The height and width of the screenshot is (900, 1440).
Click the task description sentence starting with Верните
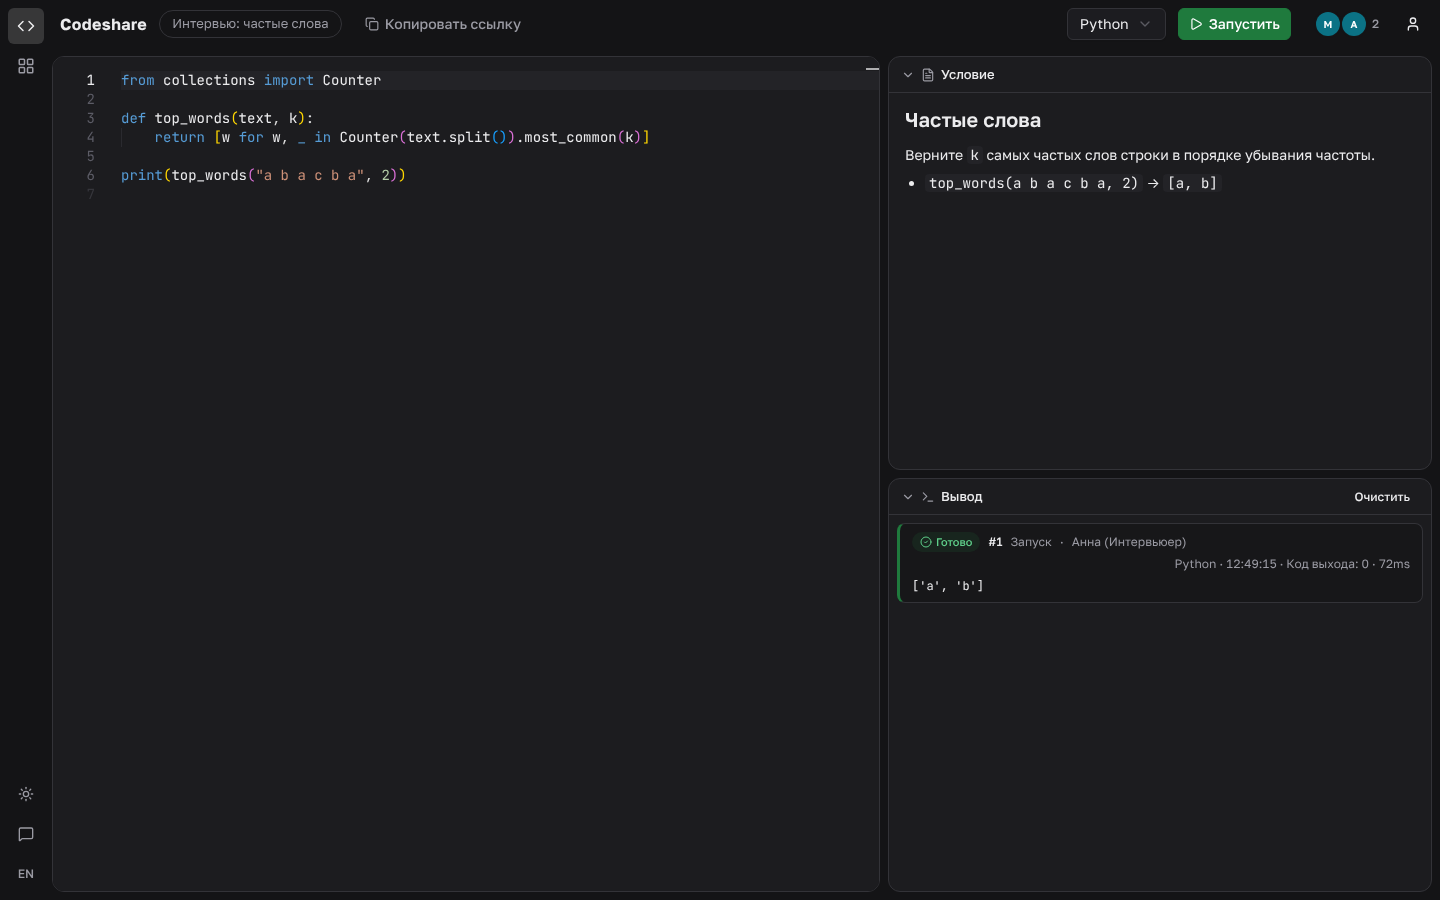(1140, 155)
